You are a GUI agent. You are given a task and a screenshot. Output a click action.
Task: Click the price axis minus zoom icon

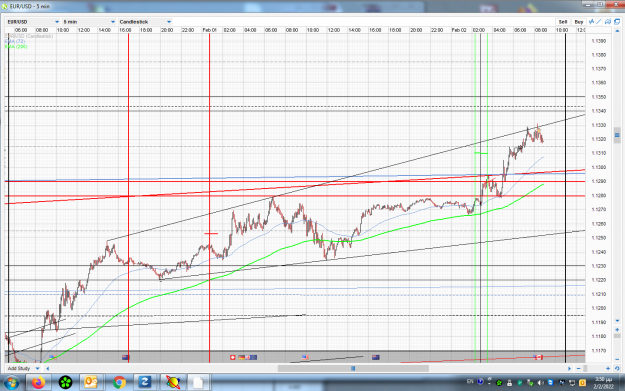(617, 360)
